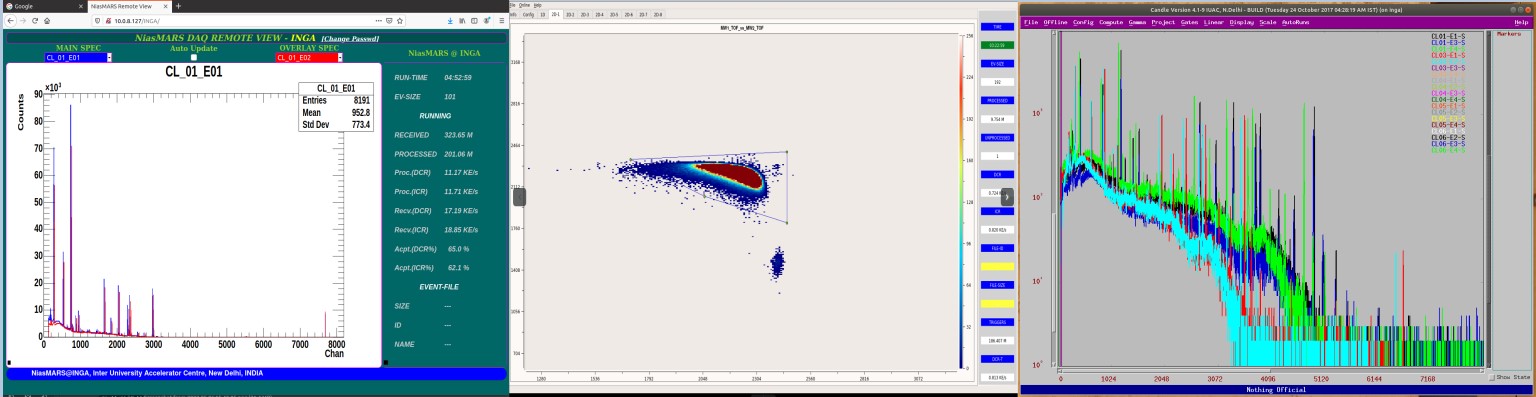Open the Gates menu in Candle
The image size is (1536, 397).
click(1189, 22)
